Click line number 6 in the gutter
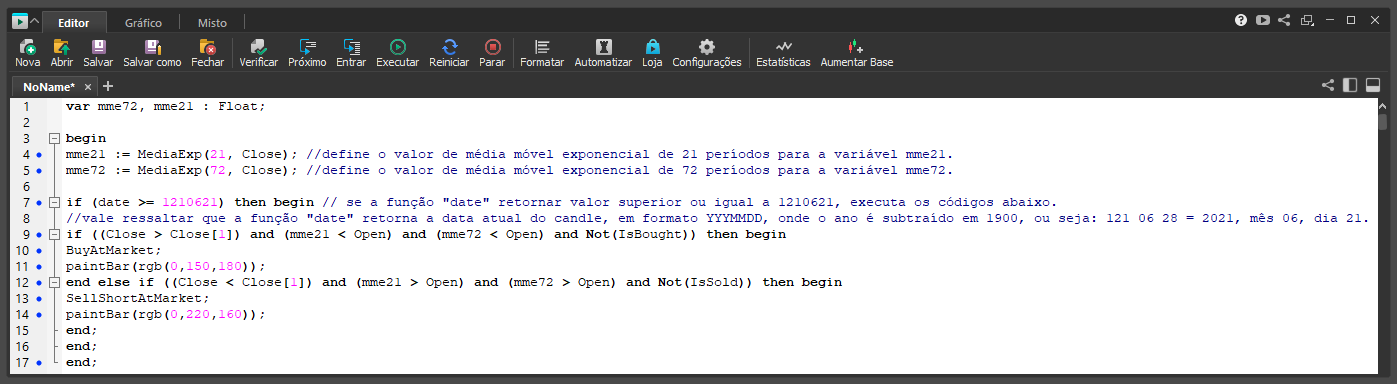The height and width of the screenshot is (384, 1397). tap(26, 186)
